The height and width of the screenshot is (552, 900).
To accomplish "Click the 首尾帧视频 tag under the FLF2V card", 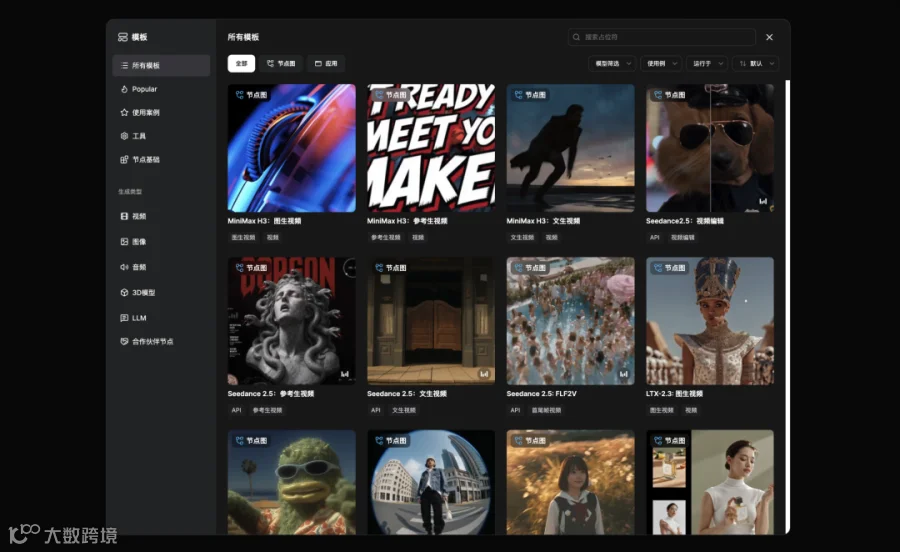I will [546, 410].
